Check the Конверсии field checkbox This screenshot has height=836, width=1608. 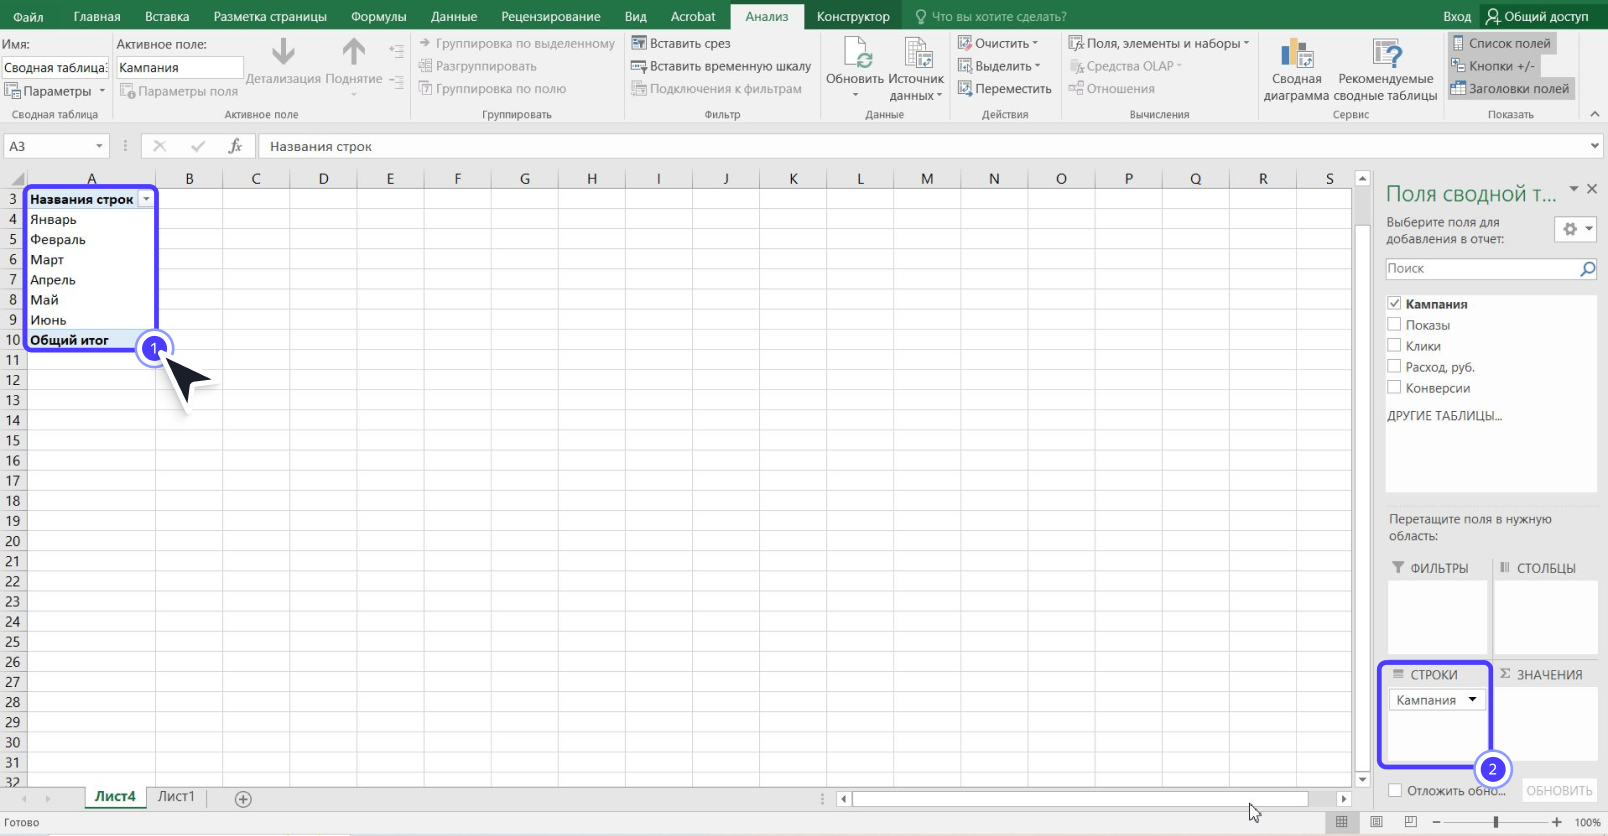pyautogui.click(x=1394, y=387)
